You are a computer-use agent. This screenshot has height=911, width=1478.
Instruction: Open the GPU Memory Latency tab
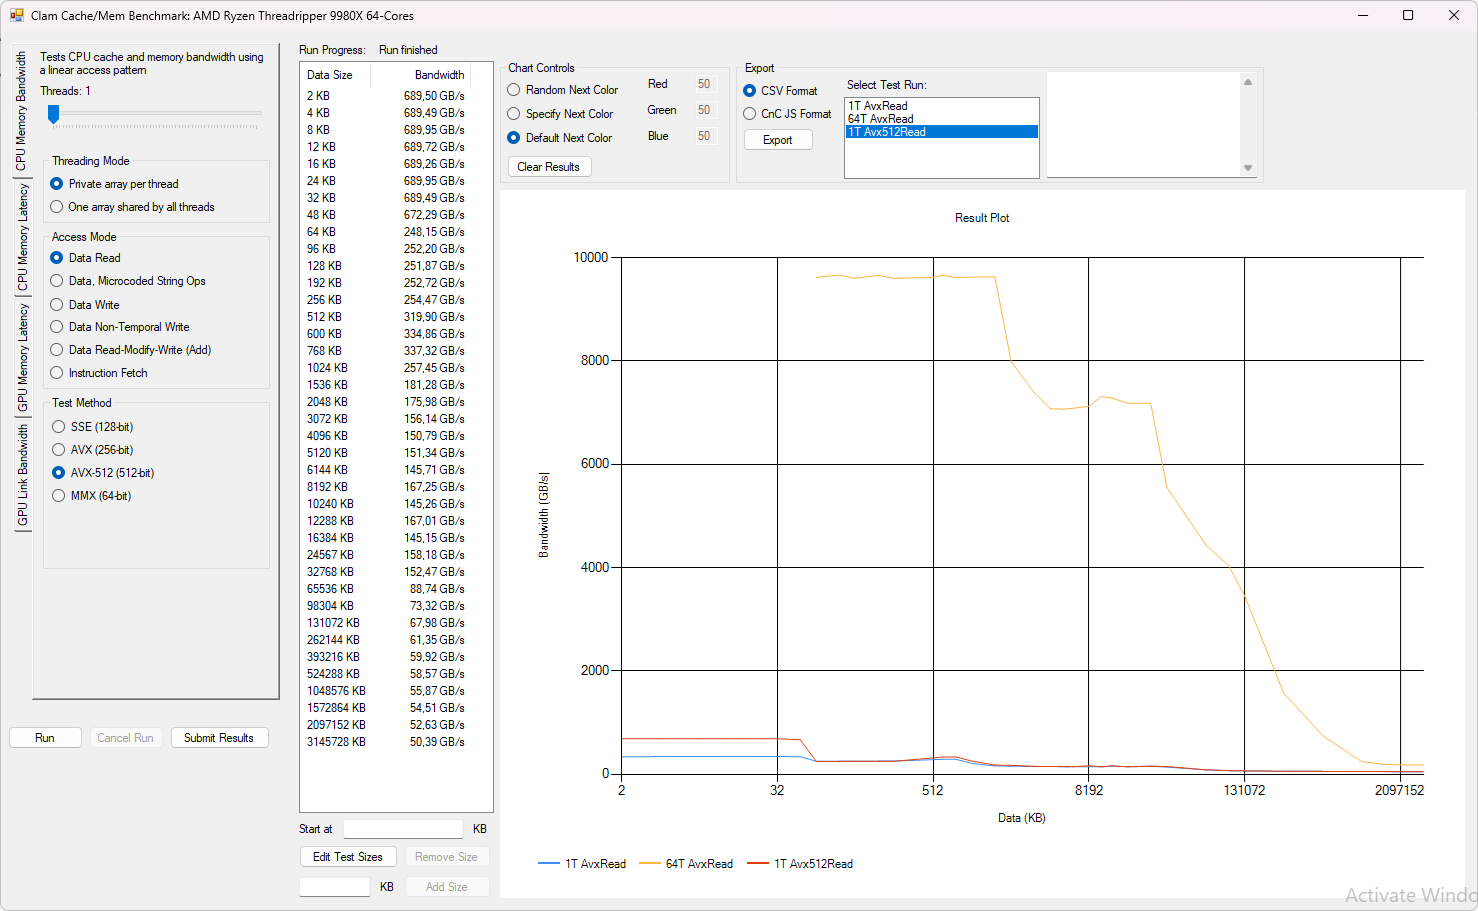[x=21, y=357]
